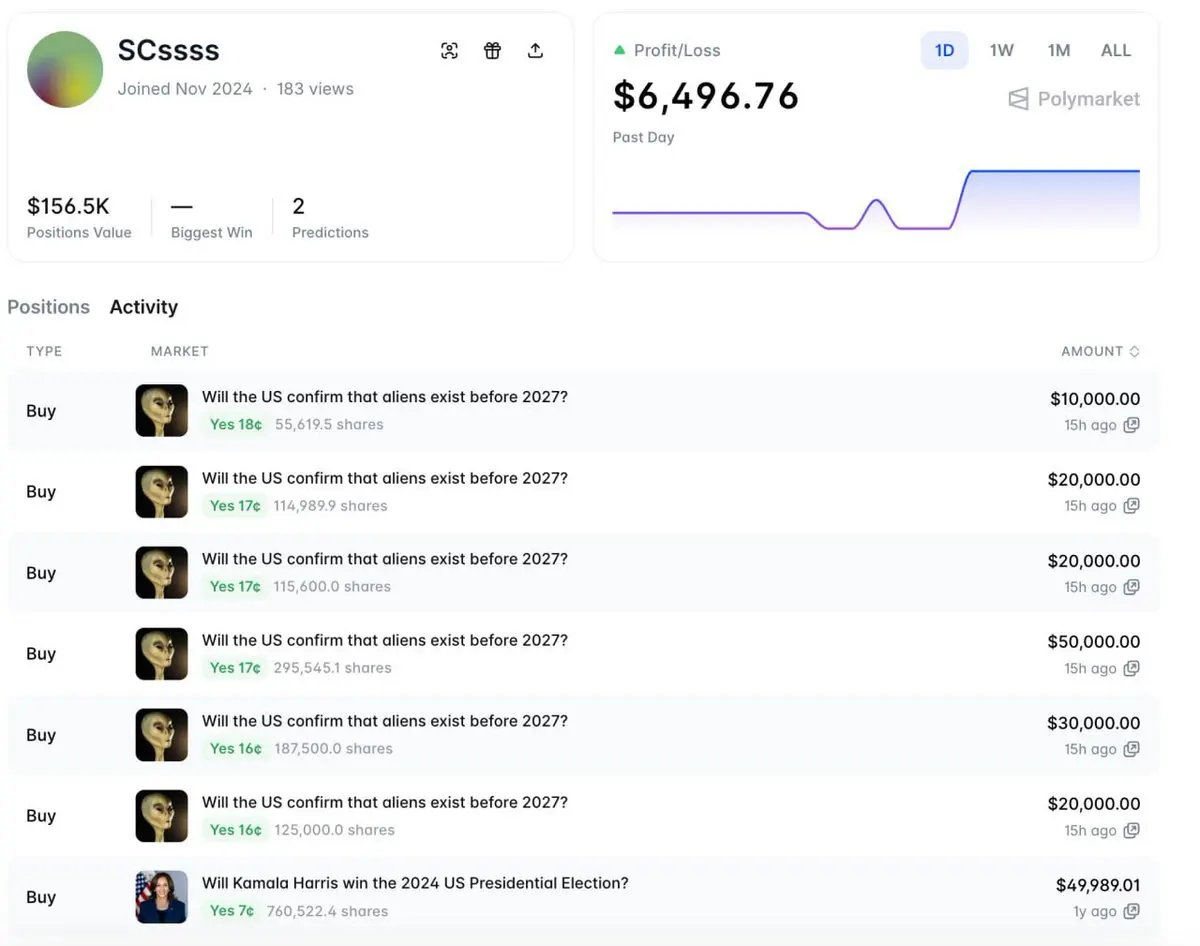Click Yes 17¢ badge in 295,545.1 shares row
Screen dimensions: 1200x946
235,667
